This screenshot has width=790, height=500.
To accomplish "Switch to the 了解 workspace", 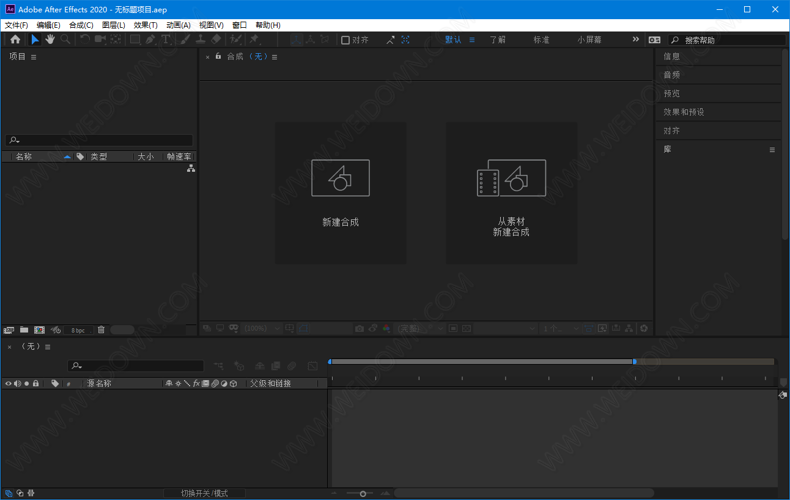I will [x=497, y=40].
